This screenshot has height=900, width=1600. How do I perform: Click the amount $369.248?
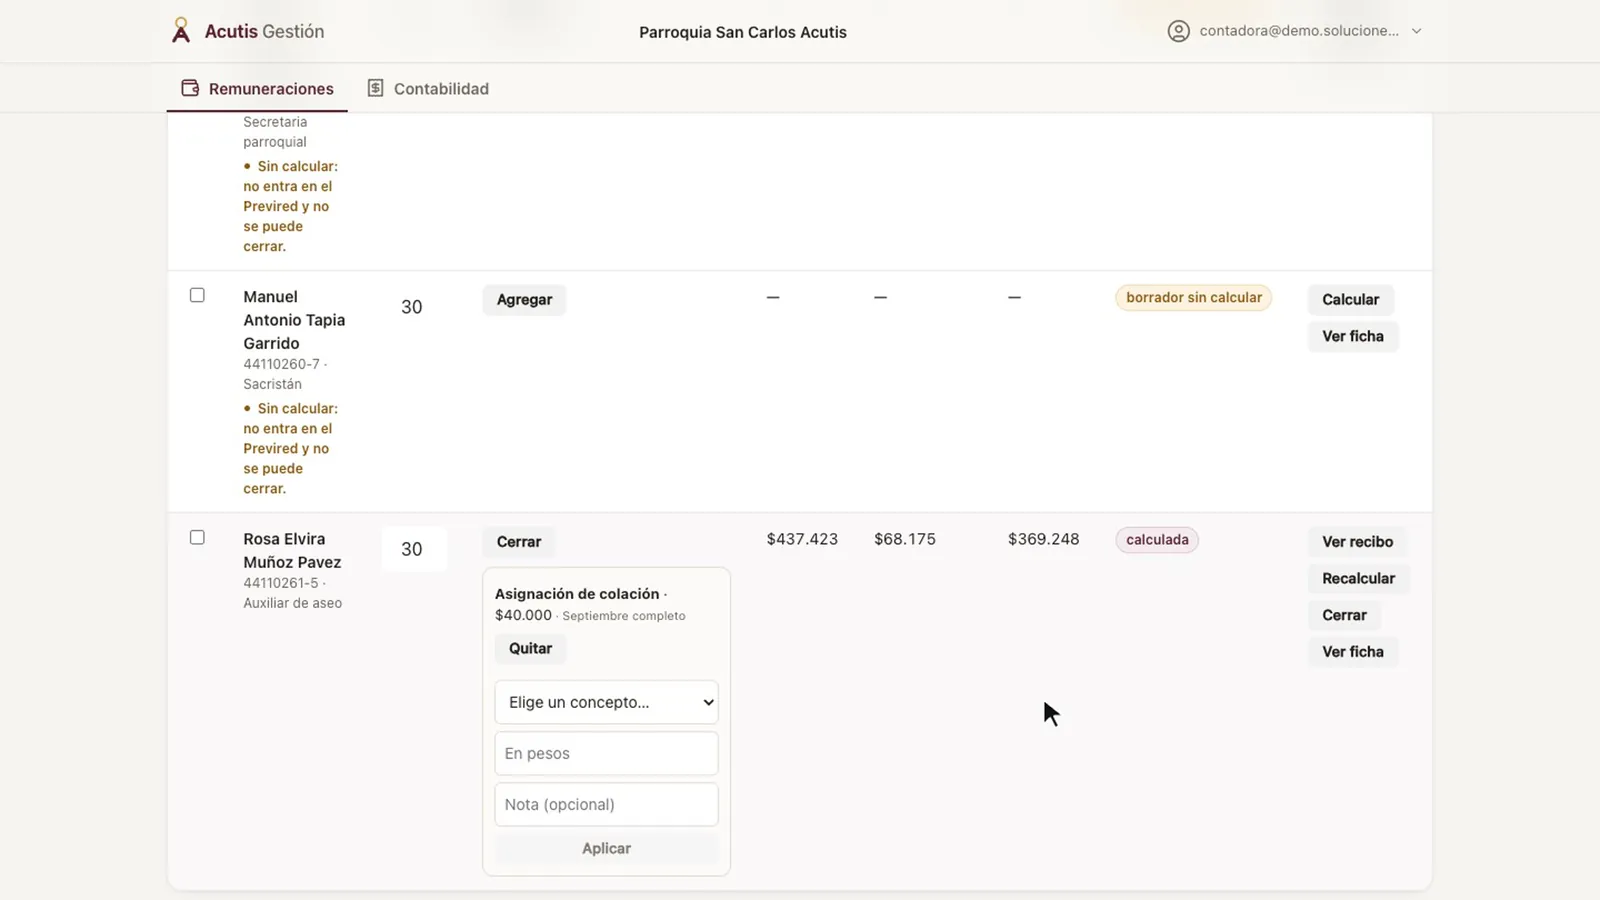coord(1043,539)
